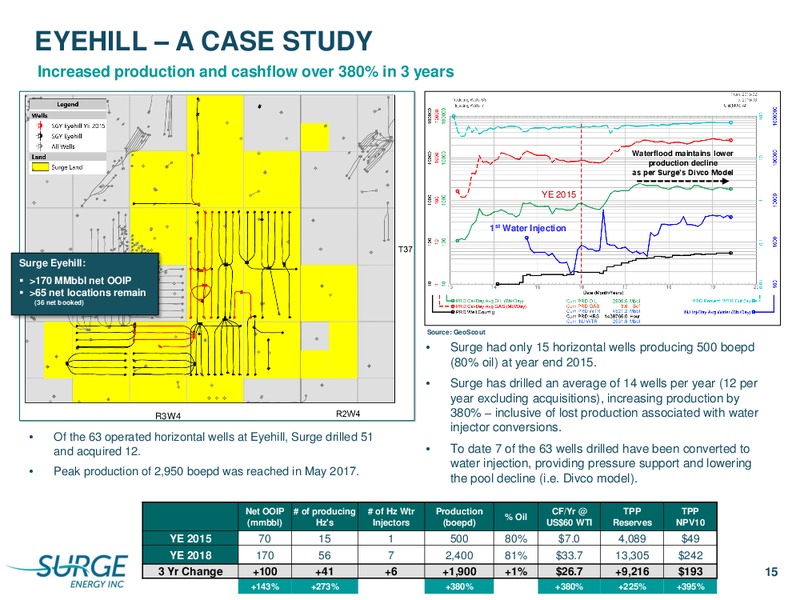Select '>65 net locations remain' callout line

87,292
